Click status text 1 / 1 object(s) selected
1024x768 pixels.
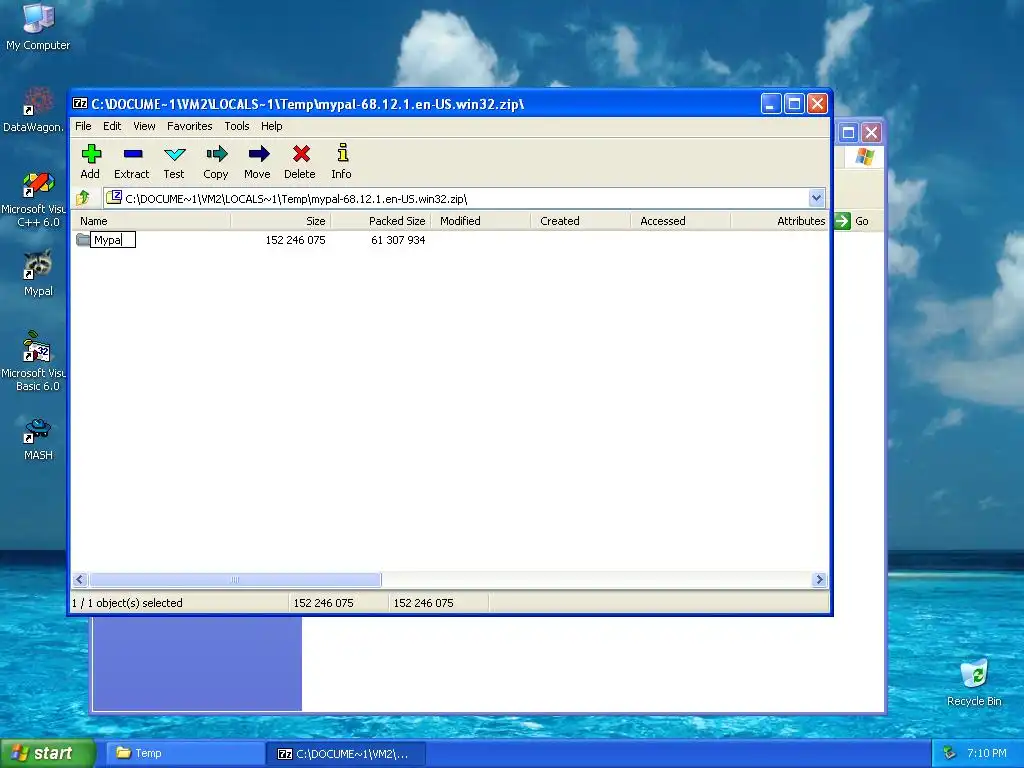tap(127, 603)
